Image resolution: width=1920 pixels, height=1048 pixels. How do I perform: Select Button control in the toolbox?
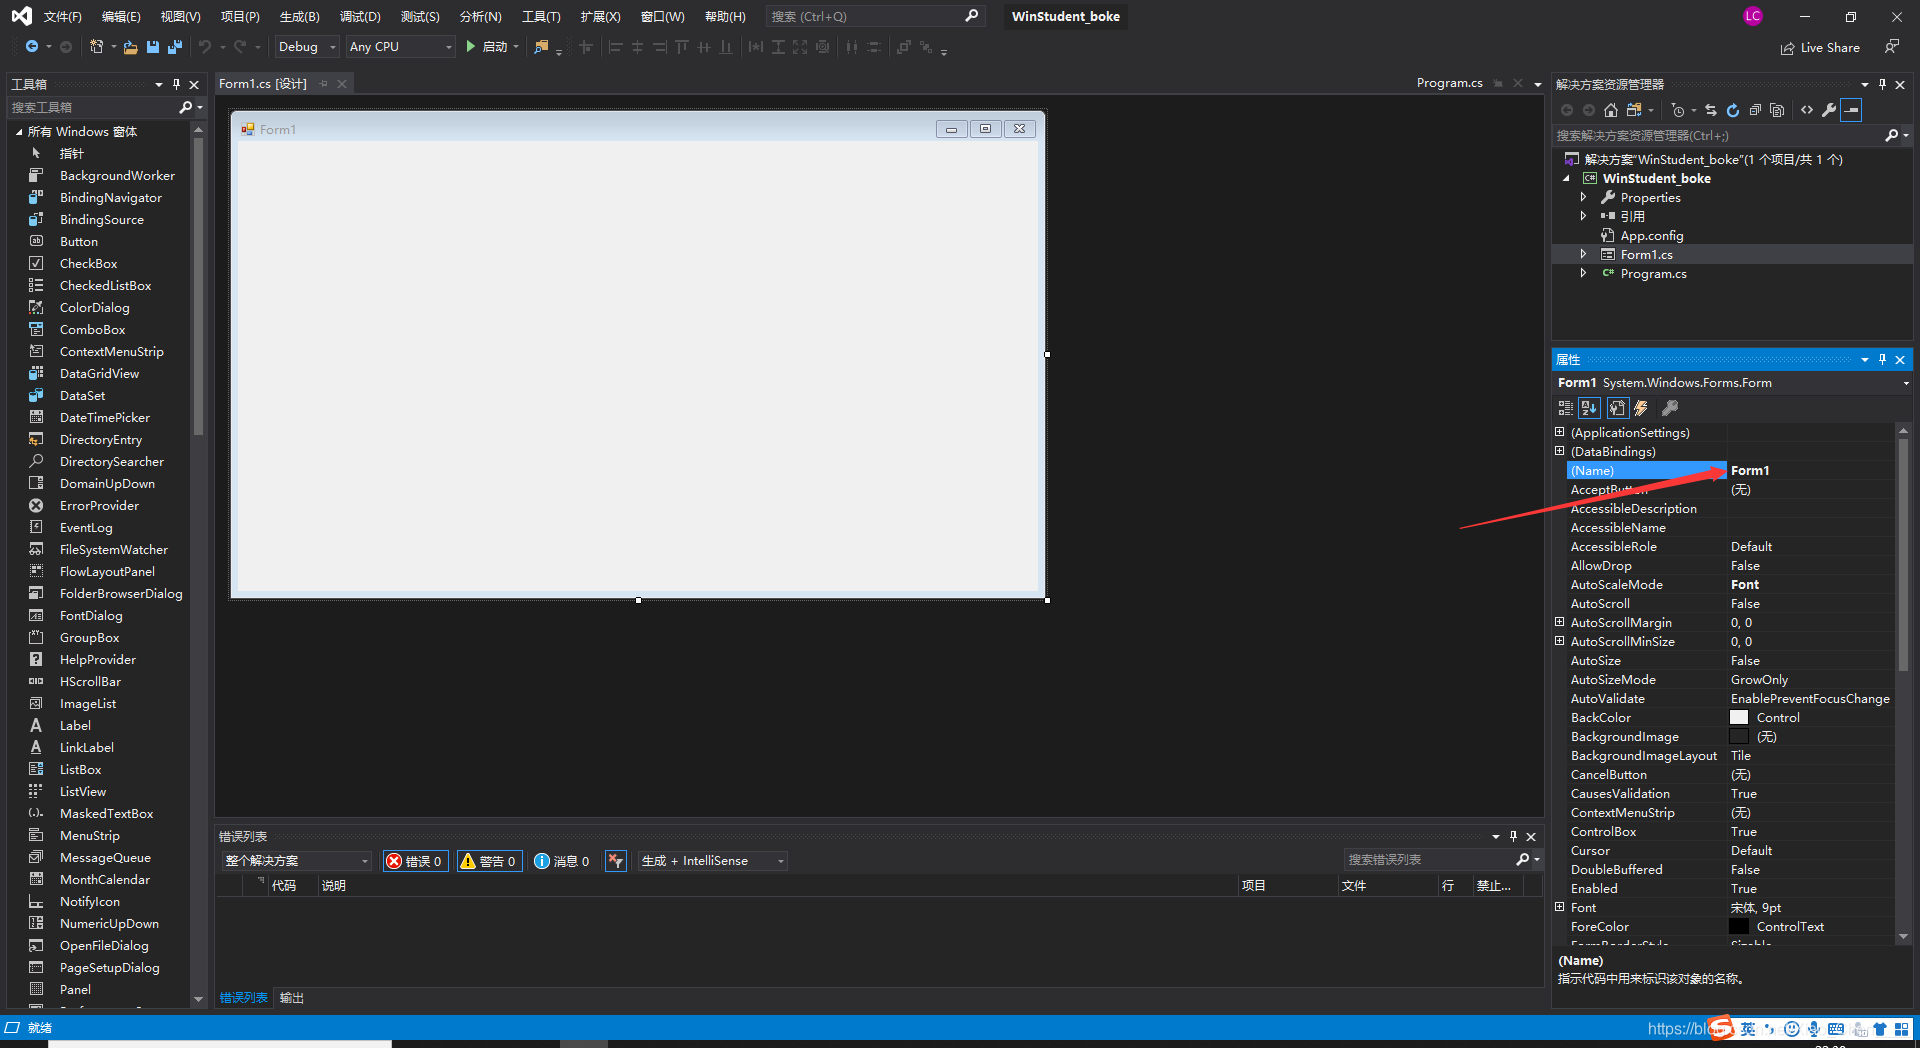(79, 242)
